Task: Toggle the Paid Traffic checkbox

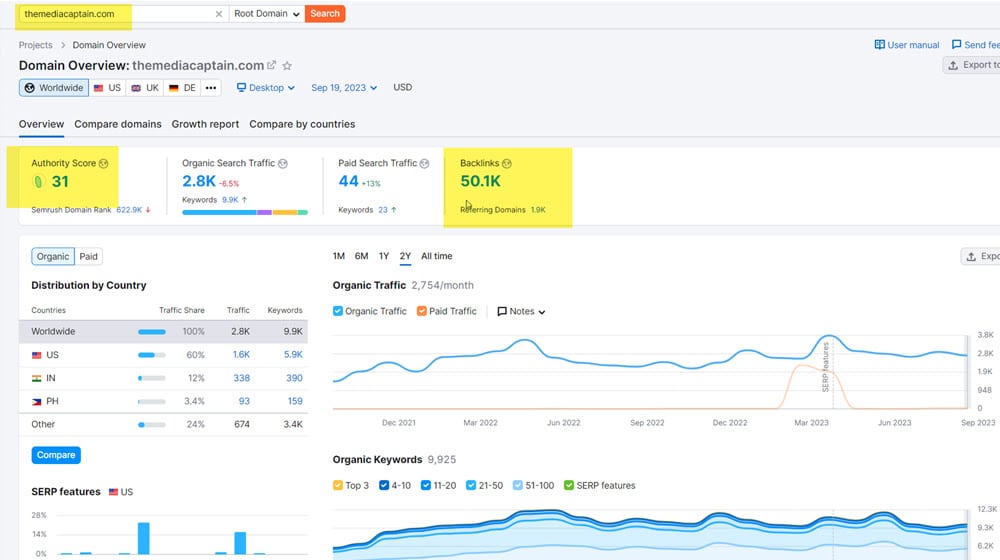Action: pos(422,311)
